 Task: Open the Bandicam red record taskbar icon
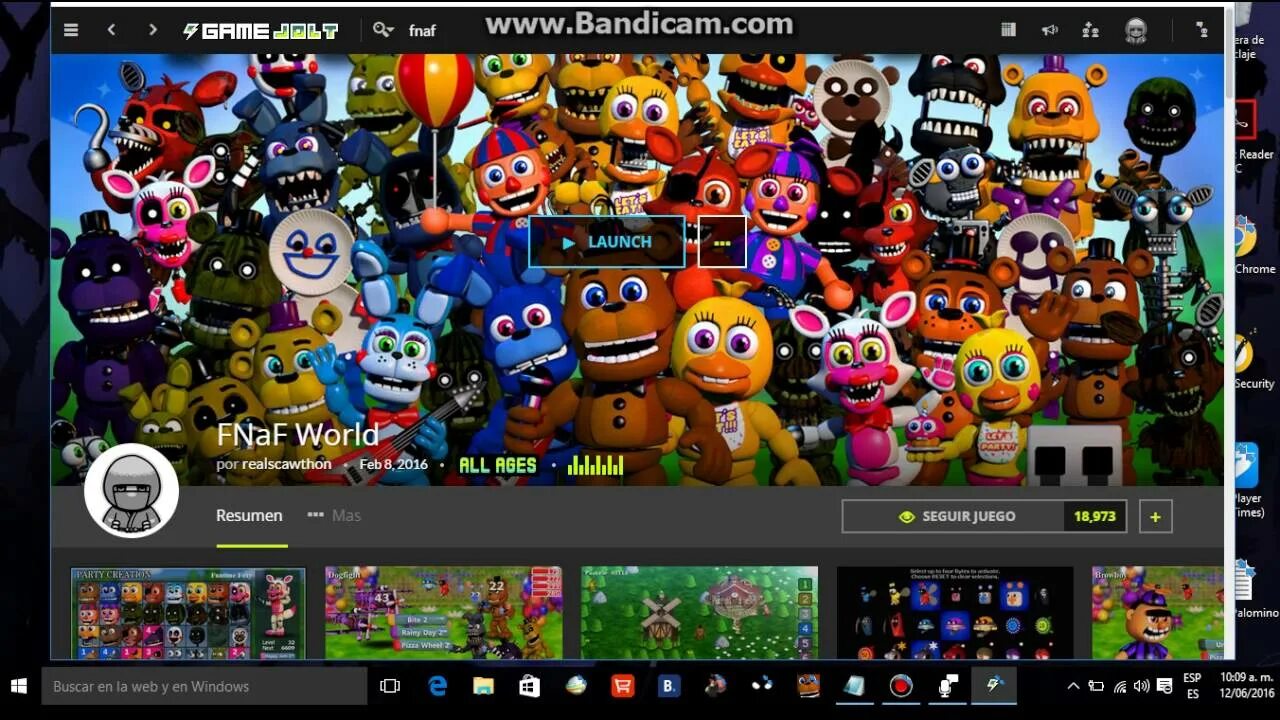[901, 686]
